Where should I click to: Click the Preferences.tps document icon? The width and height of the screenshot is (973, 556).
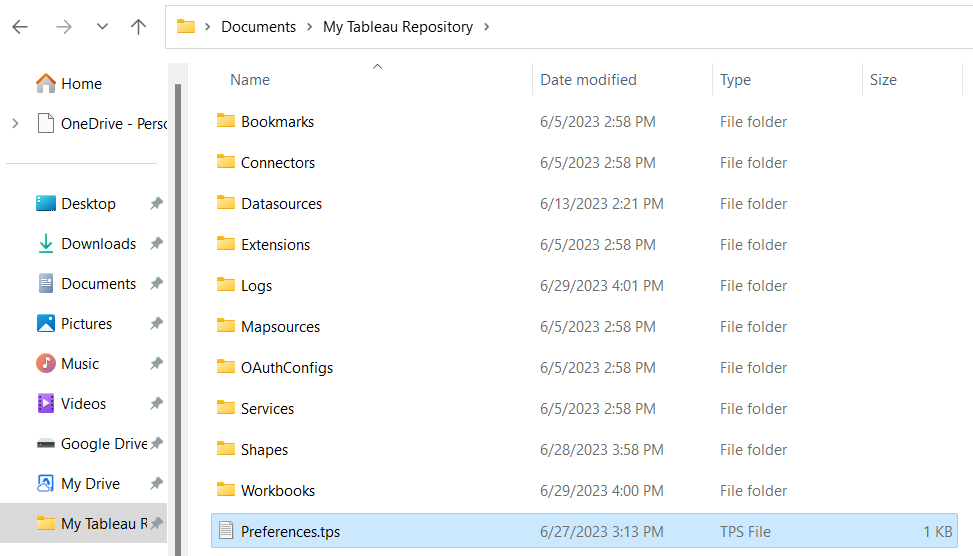226,531
